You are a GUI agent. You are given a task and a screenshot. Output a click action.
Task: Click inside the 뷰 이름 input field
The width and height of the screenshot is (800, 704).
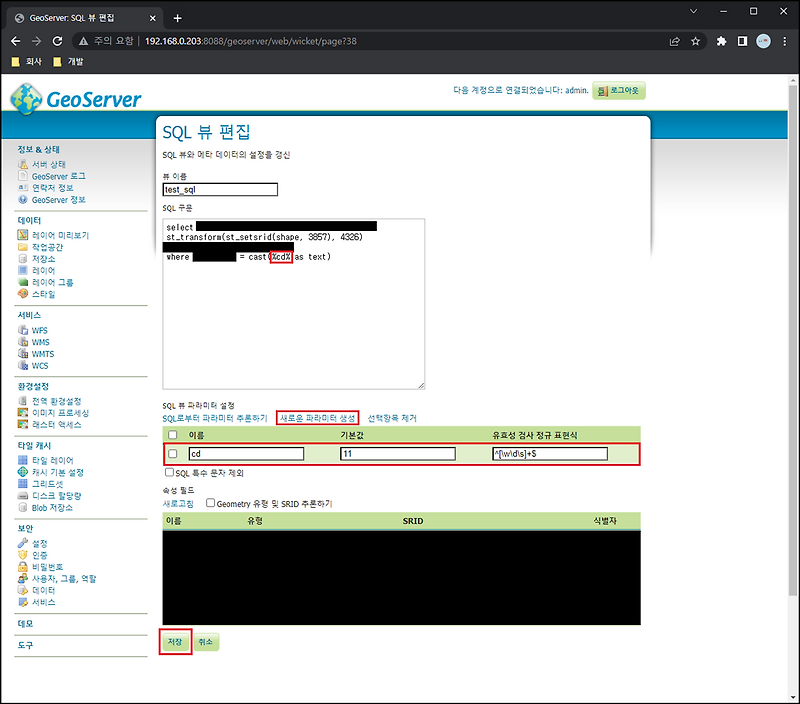point(219,189)
